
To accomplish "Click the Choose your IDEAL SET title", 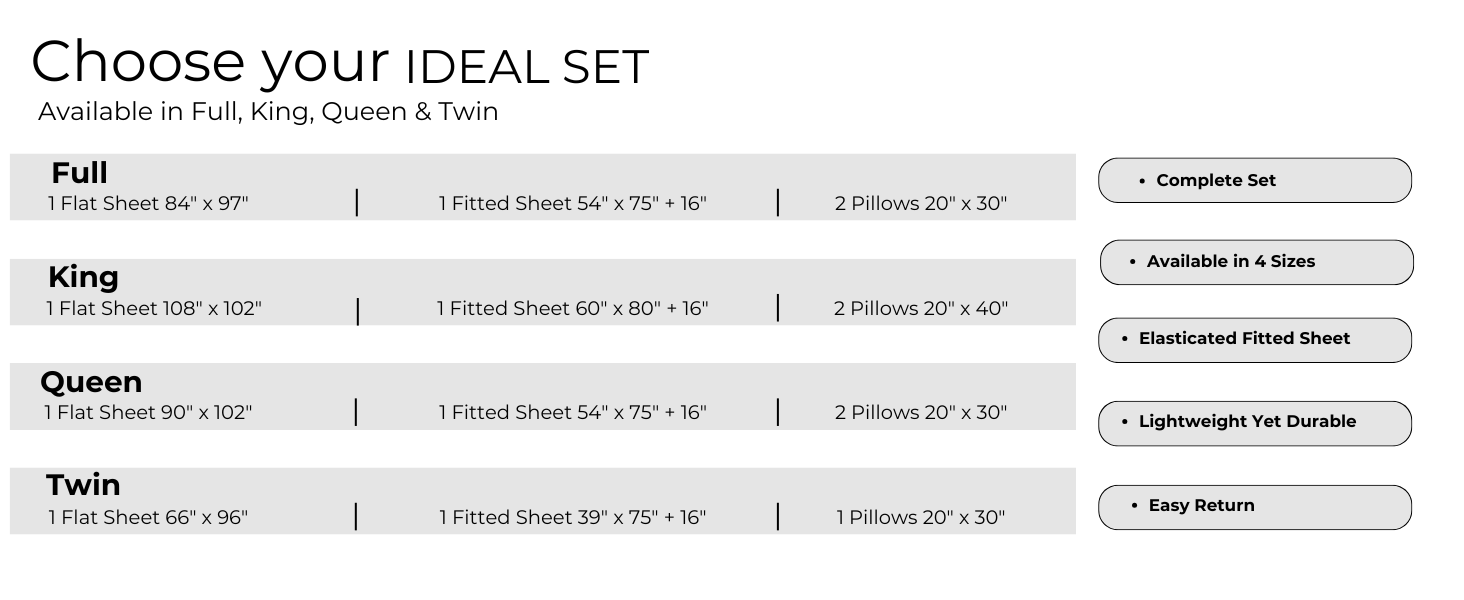I will point(340,62).
